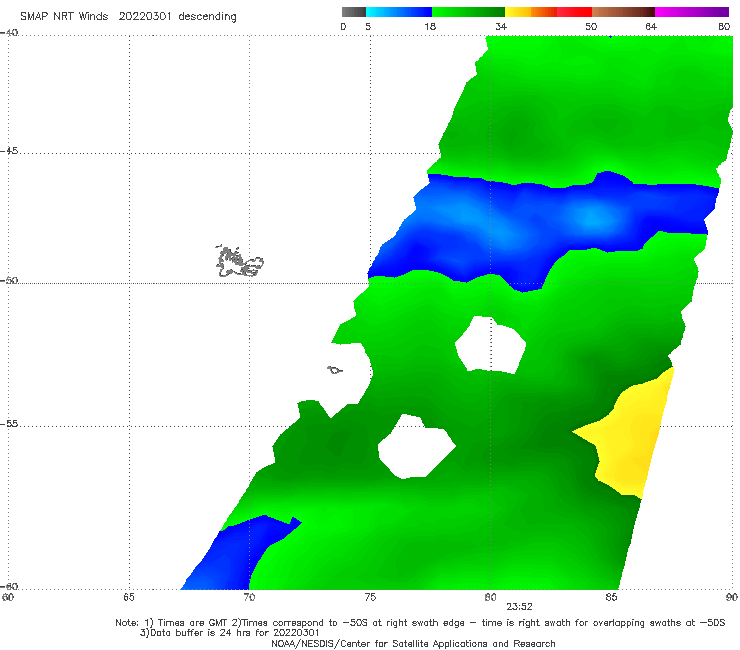This screenshot has width=740, height=650.
Task: Pick the yellow-orange segment of the color bar
Action: click(x=531, y=12)
